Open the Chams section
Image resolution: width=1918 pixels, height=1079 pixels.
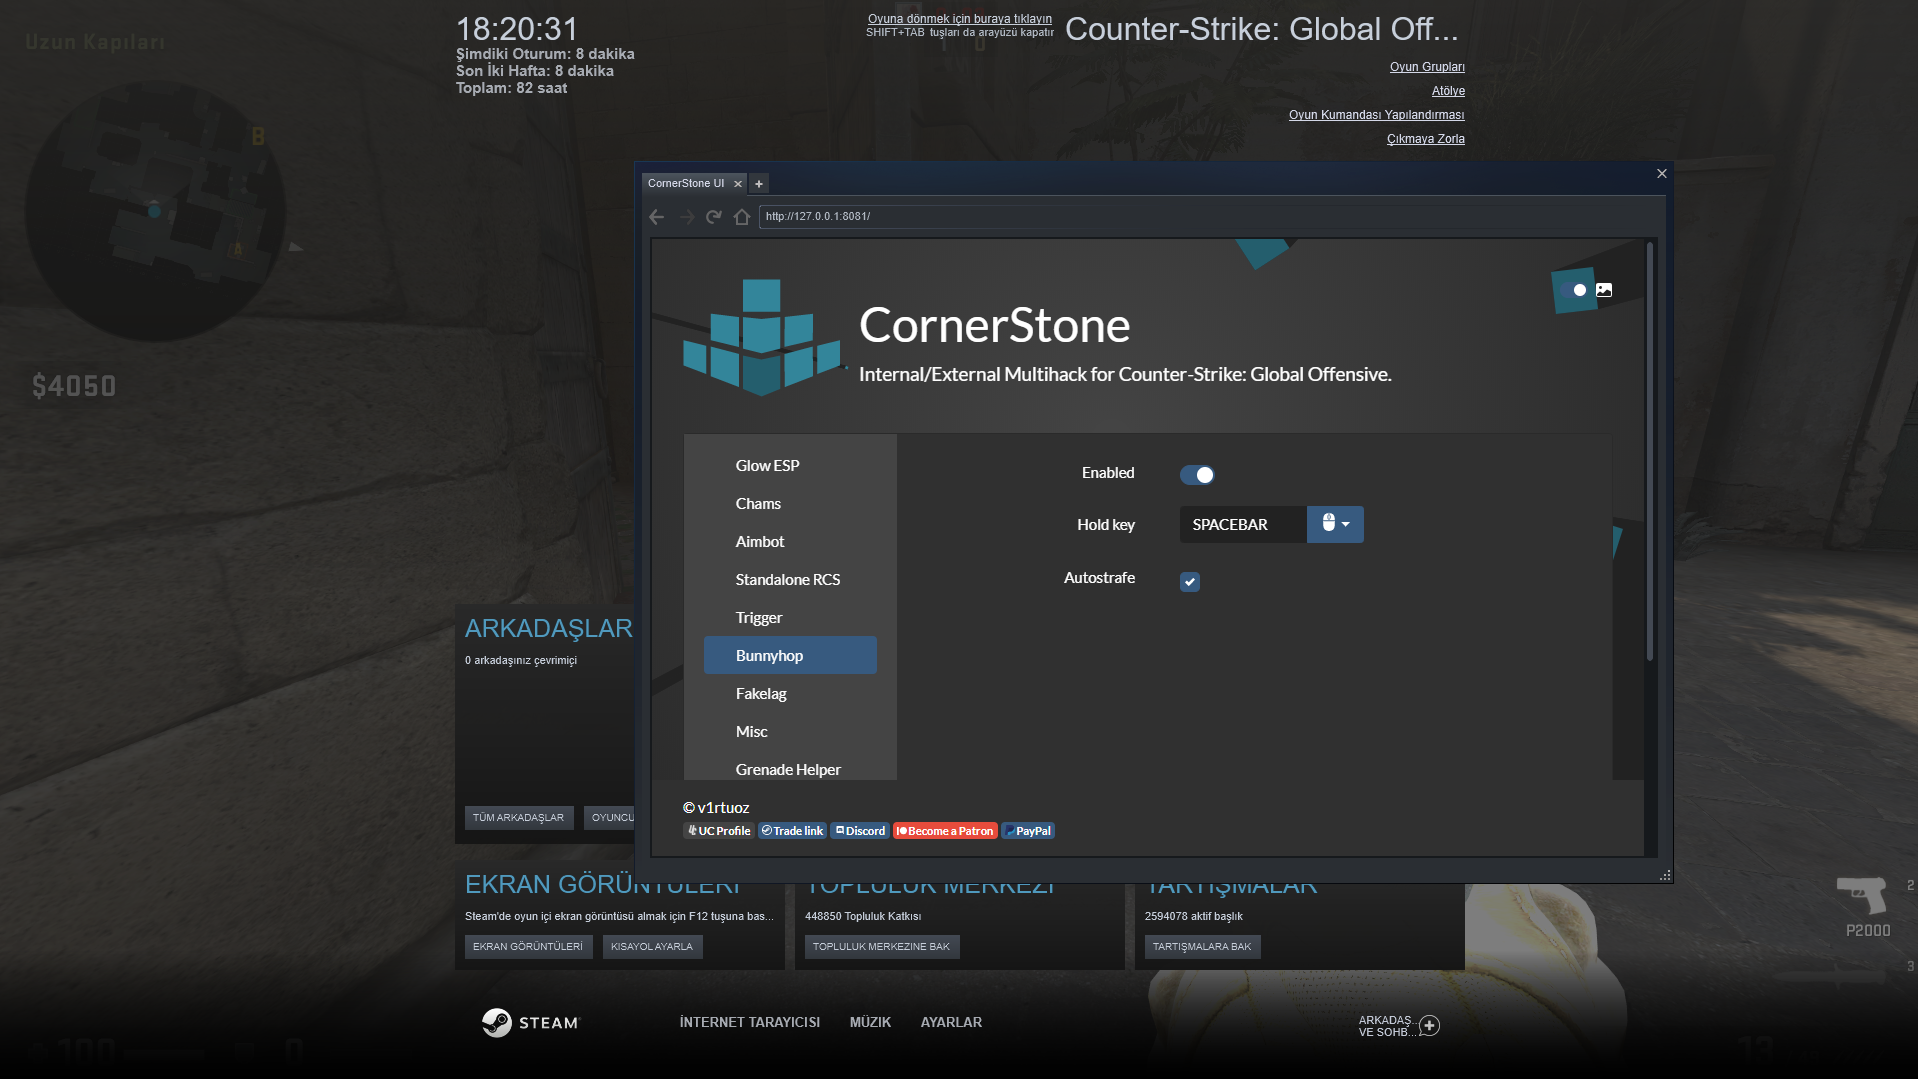790,504
